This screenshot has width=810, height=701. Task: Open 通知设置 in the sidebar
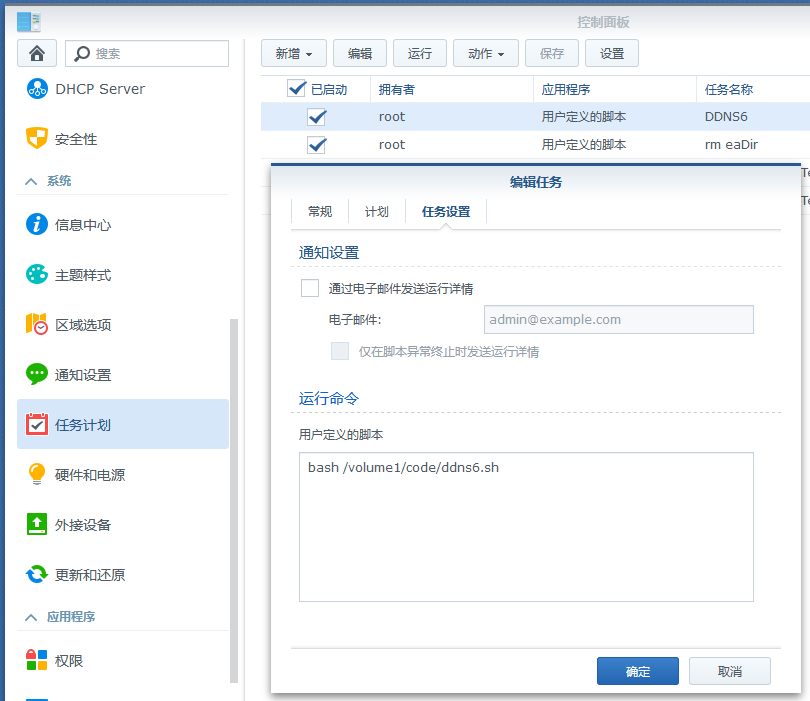(x=83, y=375)
